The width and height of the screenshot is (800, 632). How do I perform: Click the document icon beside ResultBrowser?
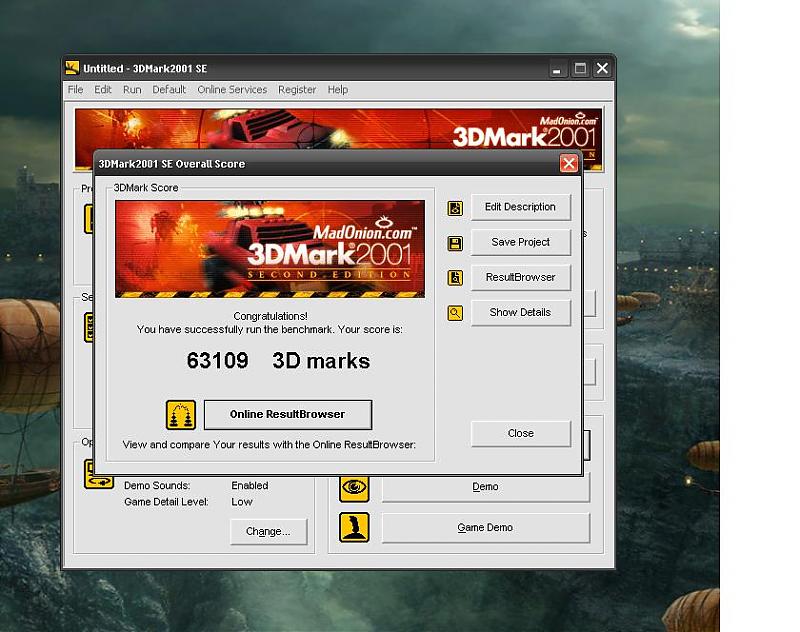click(x=455, y=278)
